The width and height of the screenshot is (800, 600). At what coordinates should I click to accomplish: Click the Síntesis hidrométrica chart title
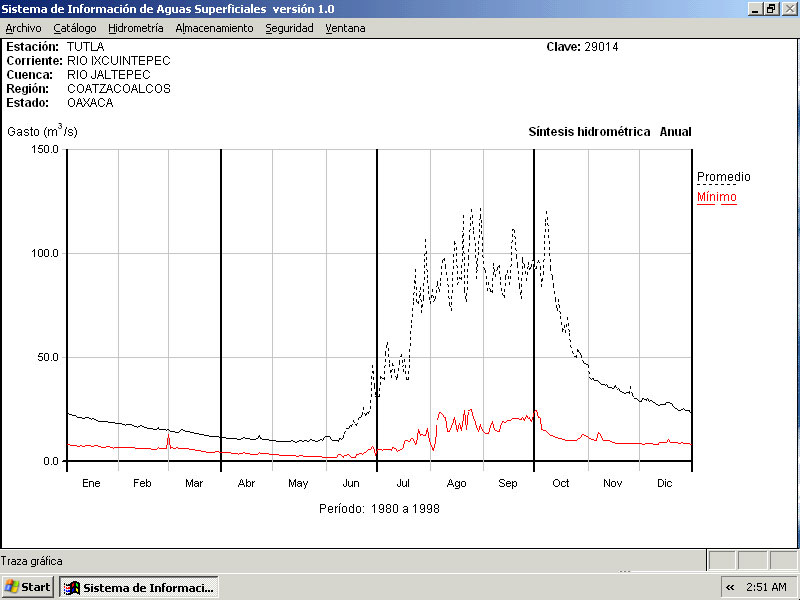pyautogui.click(x=589, y=132)
